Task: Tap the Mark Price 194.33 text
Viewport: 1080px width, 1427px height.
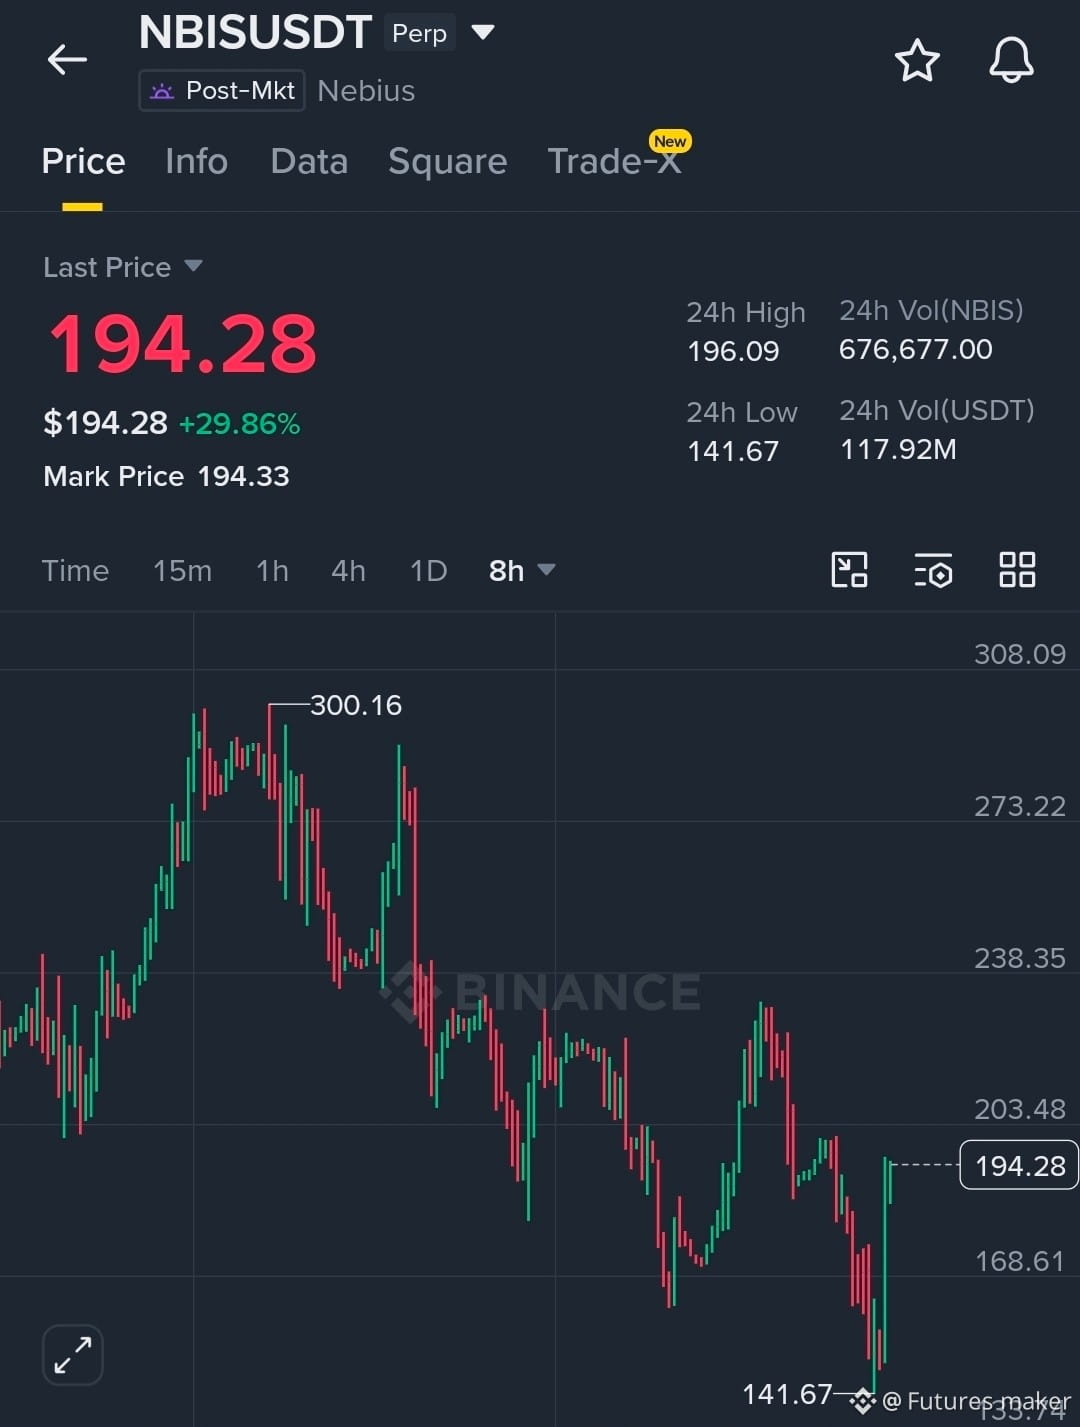Action: (x=166, y=476)
